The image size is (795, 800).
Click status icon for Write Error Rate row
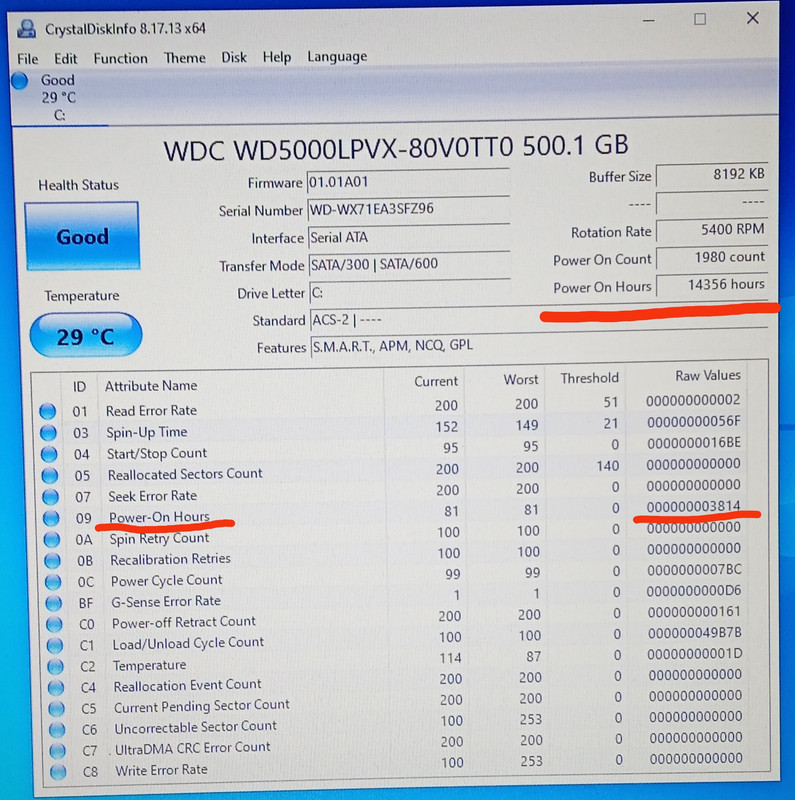58,771
